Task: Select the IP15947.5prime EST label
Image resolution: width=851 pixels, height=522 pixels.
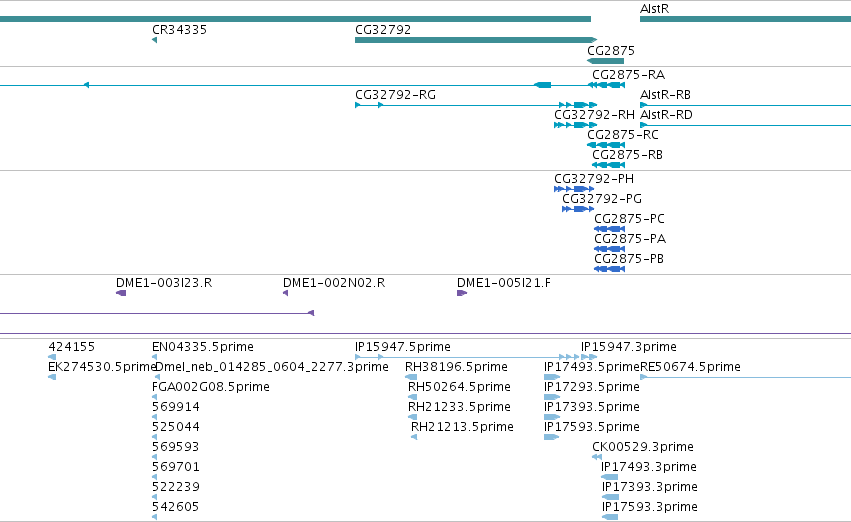Action: coord(403,347)
